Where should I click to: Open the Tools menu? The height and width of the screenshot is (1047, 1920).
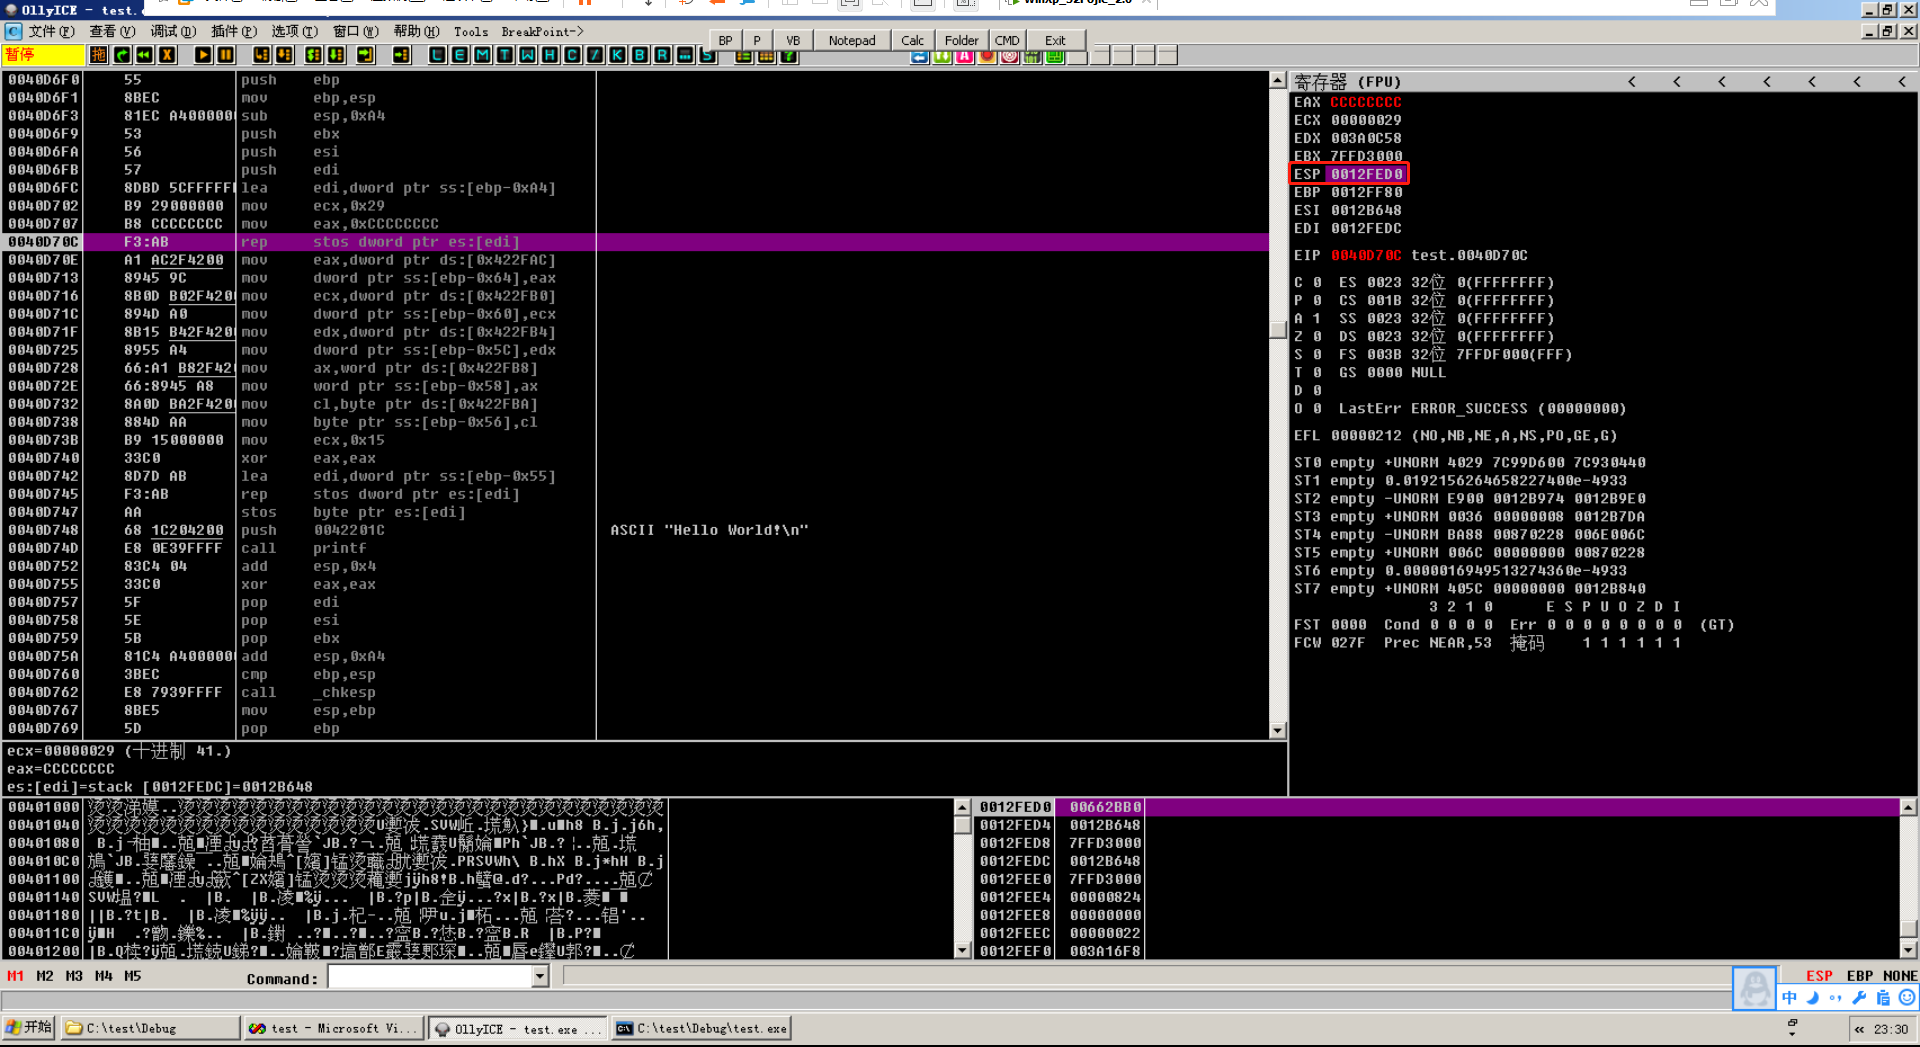(x=471, y=31)
